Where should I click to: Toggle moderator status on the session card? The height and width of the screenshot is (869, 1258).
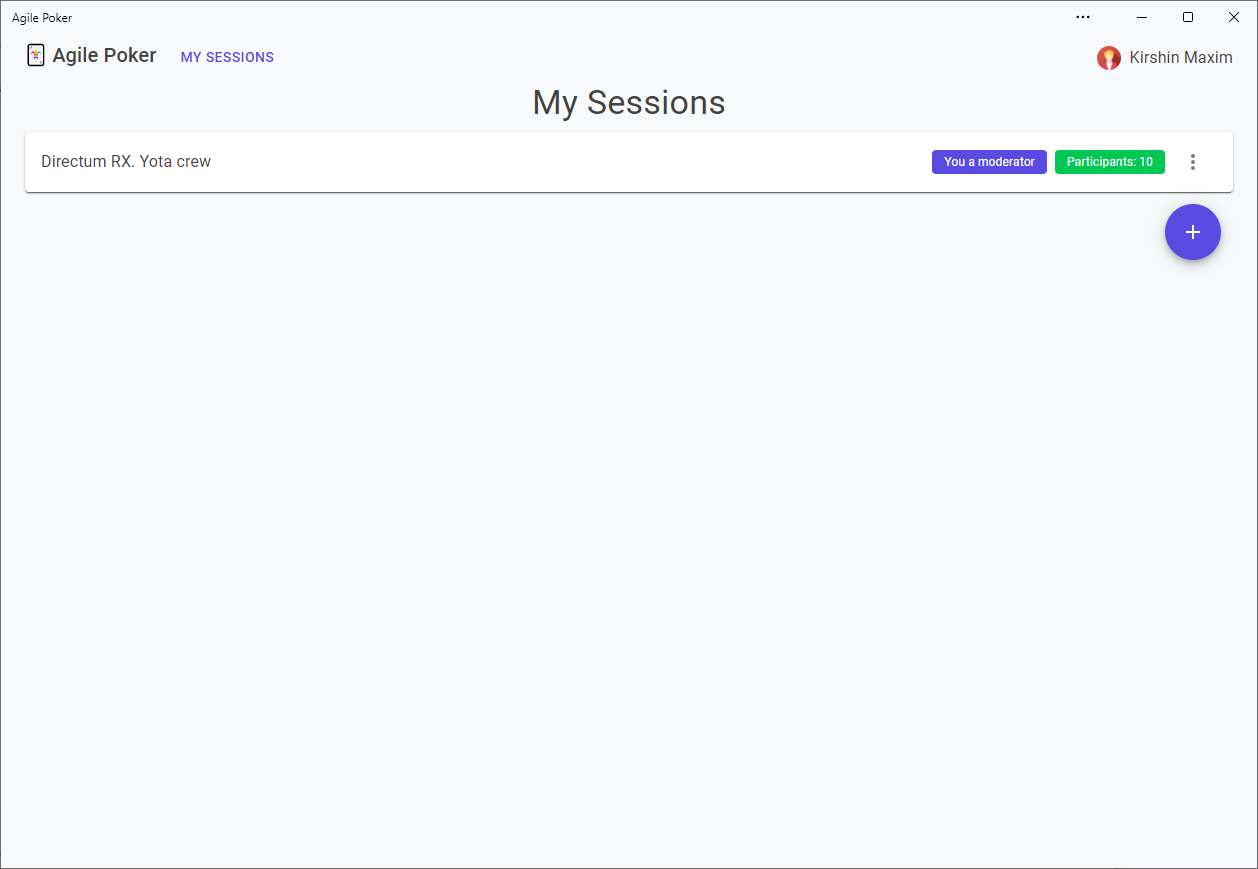click(x=989, y=161)
